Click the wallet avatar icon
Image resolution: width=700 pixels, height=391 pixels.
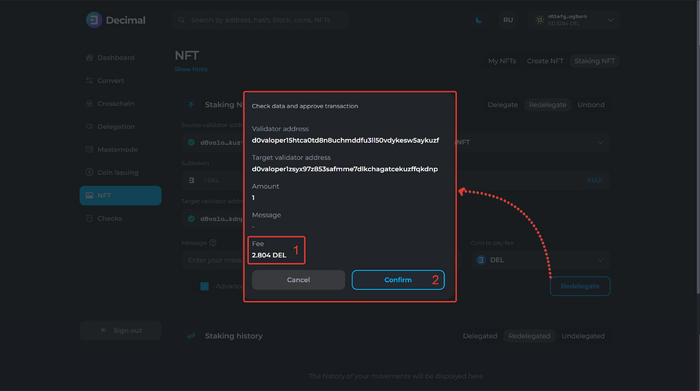[540, 20]
